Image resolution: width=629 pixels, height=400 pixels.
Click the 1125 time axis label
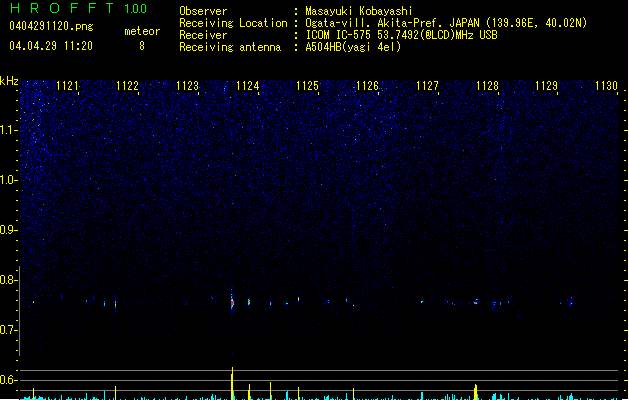coord(307,86)
